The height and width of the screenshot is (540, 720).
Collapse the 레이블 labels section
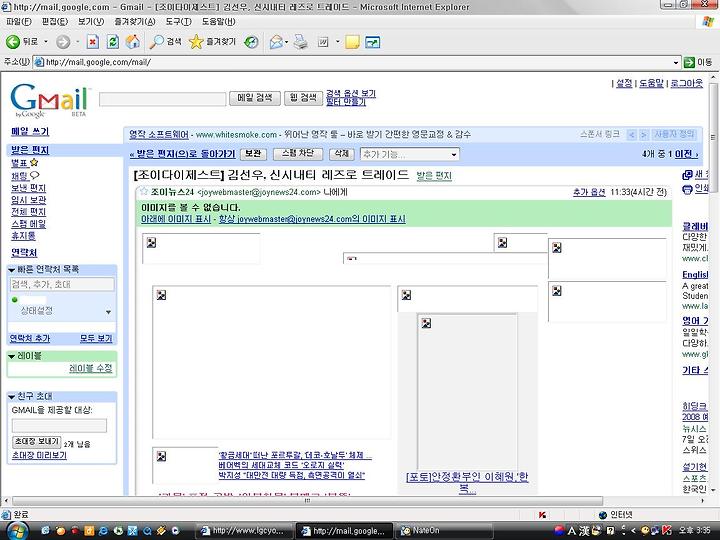coord(12,356)
